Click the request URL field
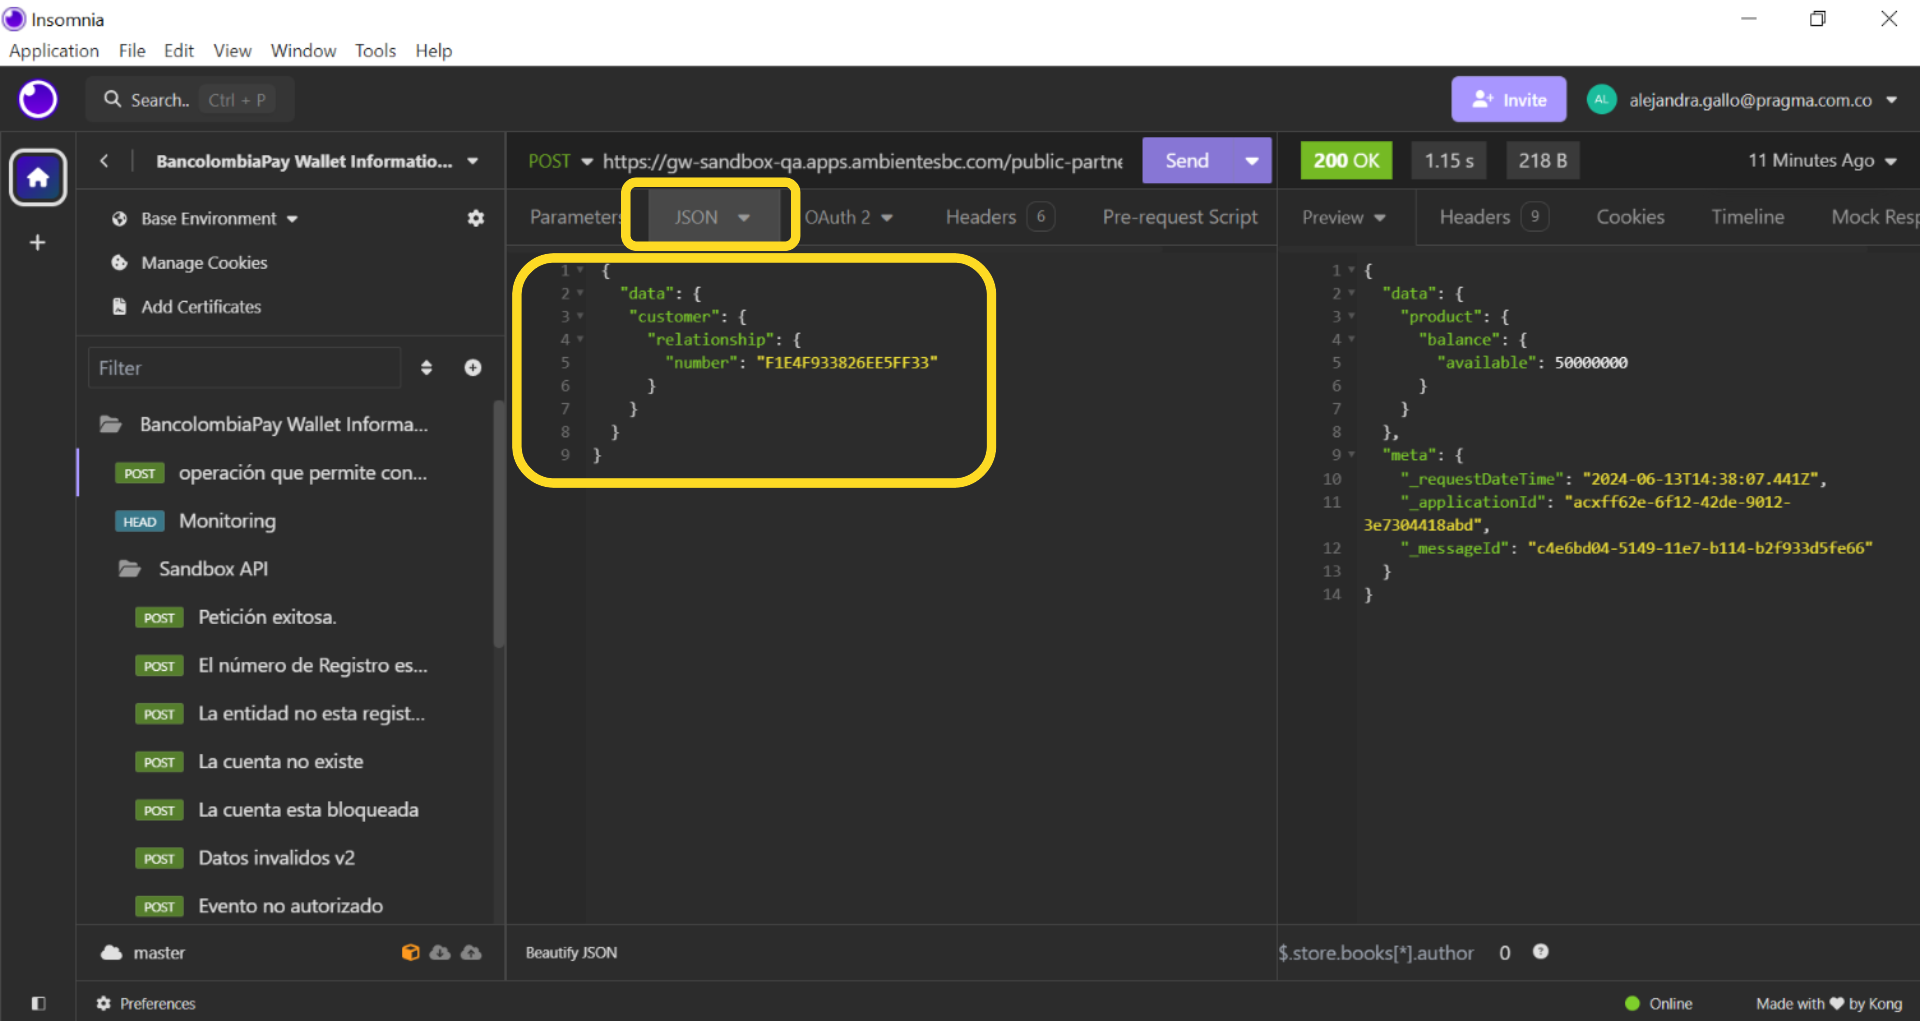The height and width of the screenshot is (1021, 1920). (x=862, y=161)
